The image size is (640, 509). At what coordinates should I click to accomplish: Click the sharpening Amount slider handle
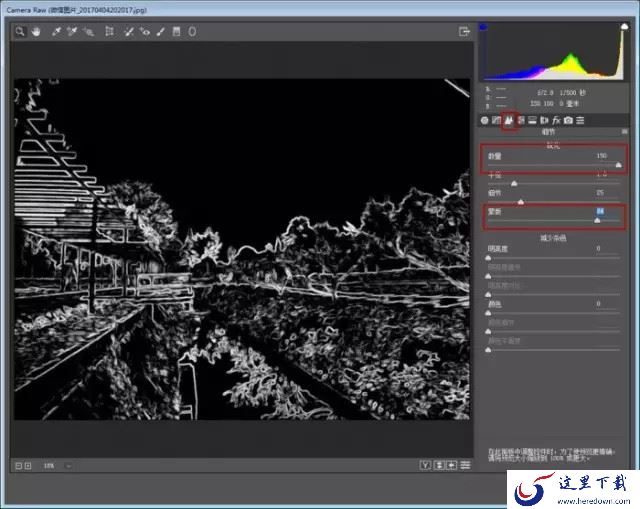[x=618, y=165]
